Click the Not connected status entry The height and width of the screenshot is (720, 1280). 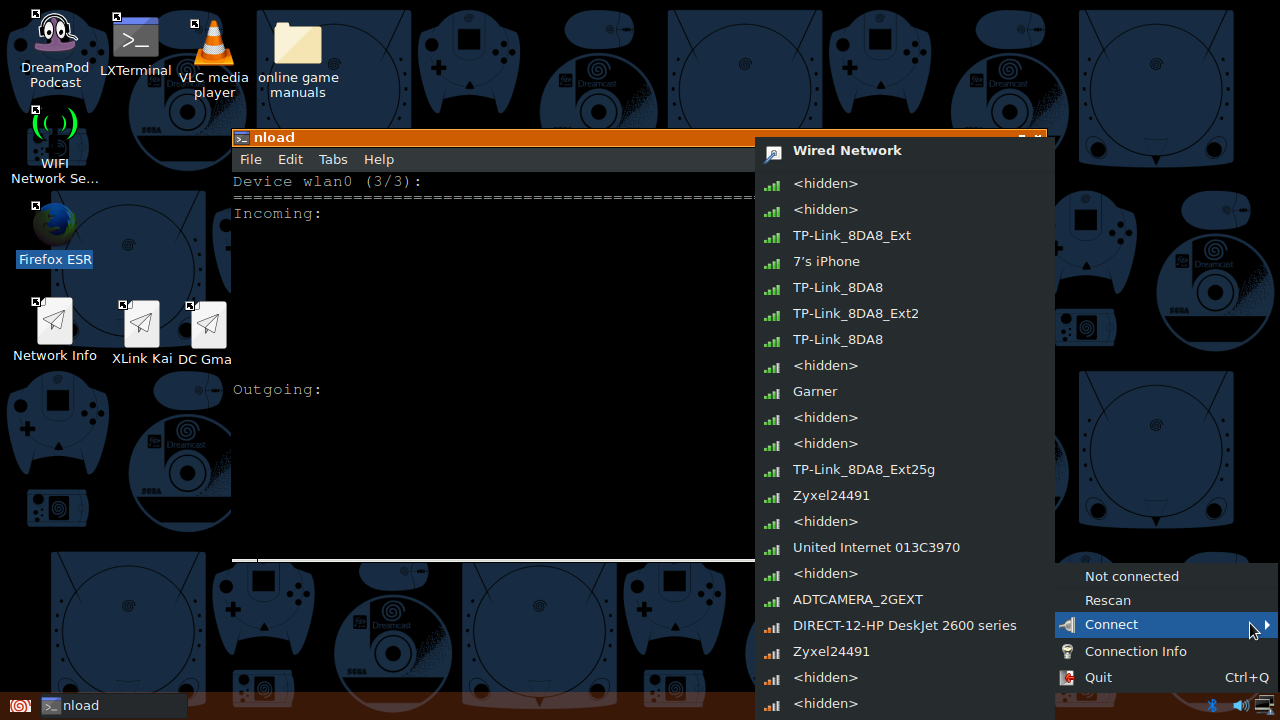pyautogui.click(x=1166, y=577)
